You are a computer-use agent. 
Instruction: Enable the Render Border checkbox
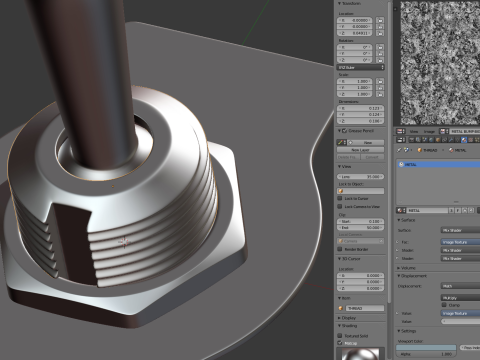pos(340,249)
